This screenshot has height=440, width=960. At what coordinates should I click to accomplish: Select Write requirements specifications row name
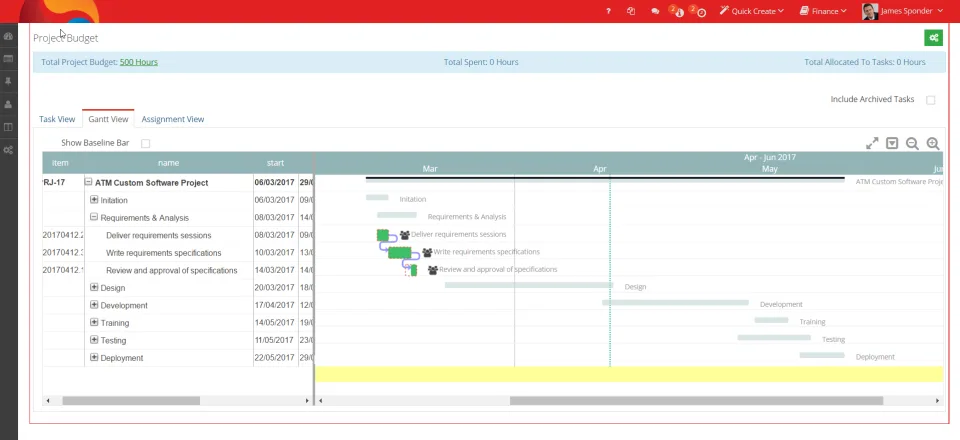[163, 253]
